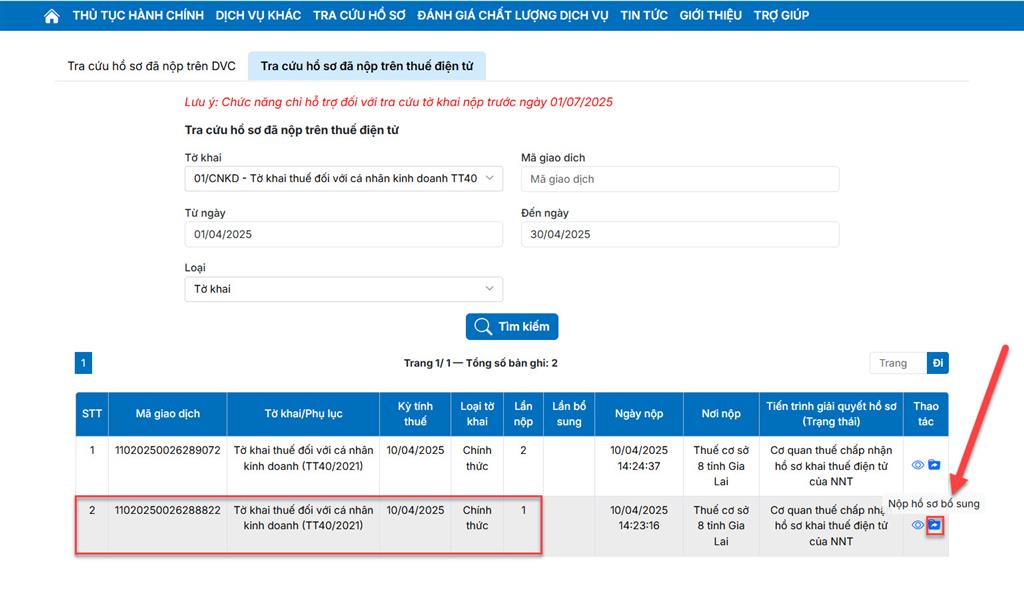Image resolution: width=1024 pixels, height=599 pixels.
Task: View details of record 11020250026289072 with eye icon
Action: [x=918, y=465]
